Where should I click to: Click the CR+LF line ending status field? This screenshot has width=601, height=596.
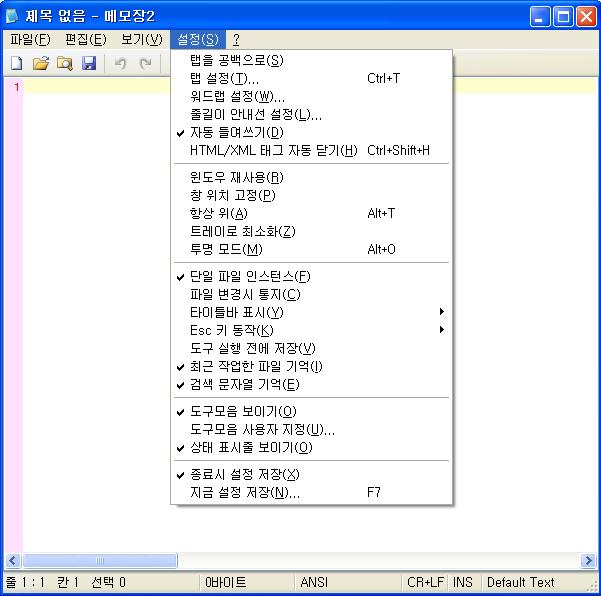[x=425, y=583]
